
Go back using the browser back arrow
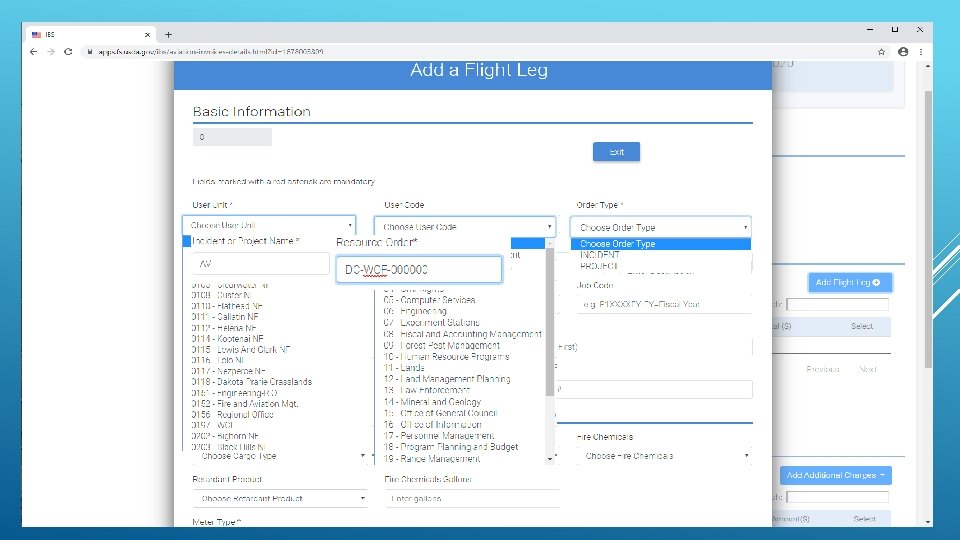(x=33, y=52)
